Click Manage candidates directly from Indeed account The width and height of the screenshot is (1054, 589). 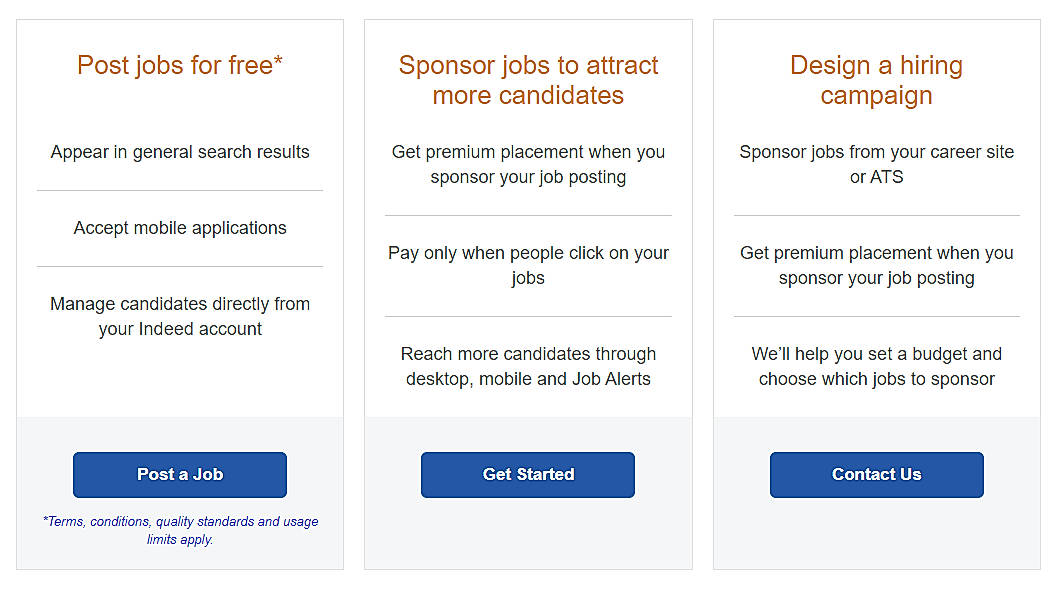coord(180,316)
